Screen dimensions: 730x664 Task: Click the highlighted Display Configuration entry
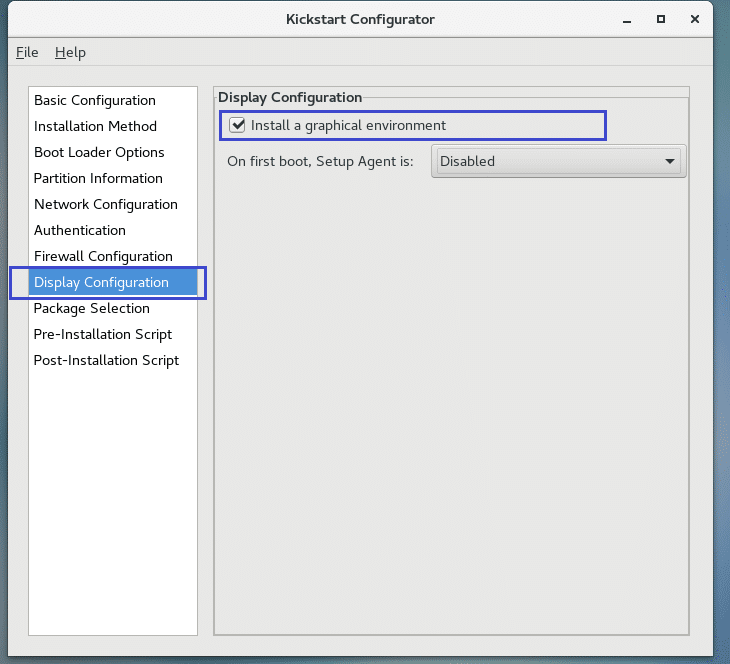[101, 282]
